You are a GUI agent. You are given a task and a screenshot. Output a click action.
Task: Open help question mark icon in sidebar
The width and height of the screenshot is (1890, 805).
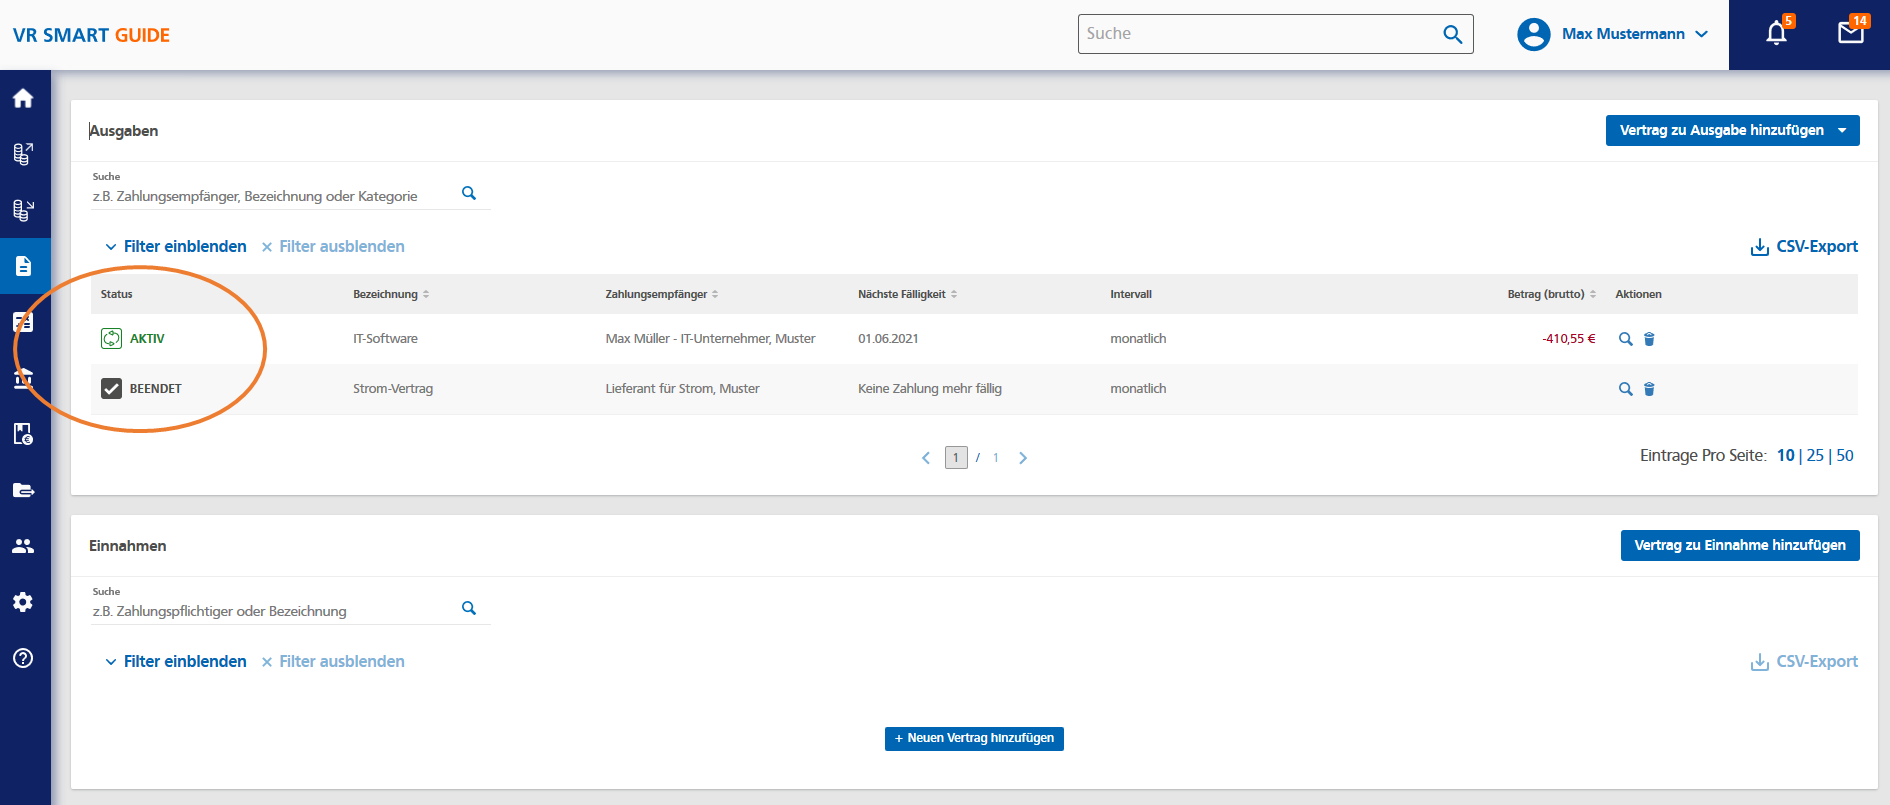pos(23,658)
